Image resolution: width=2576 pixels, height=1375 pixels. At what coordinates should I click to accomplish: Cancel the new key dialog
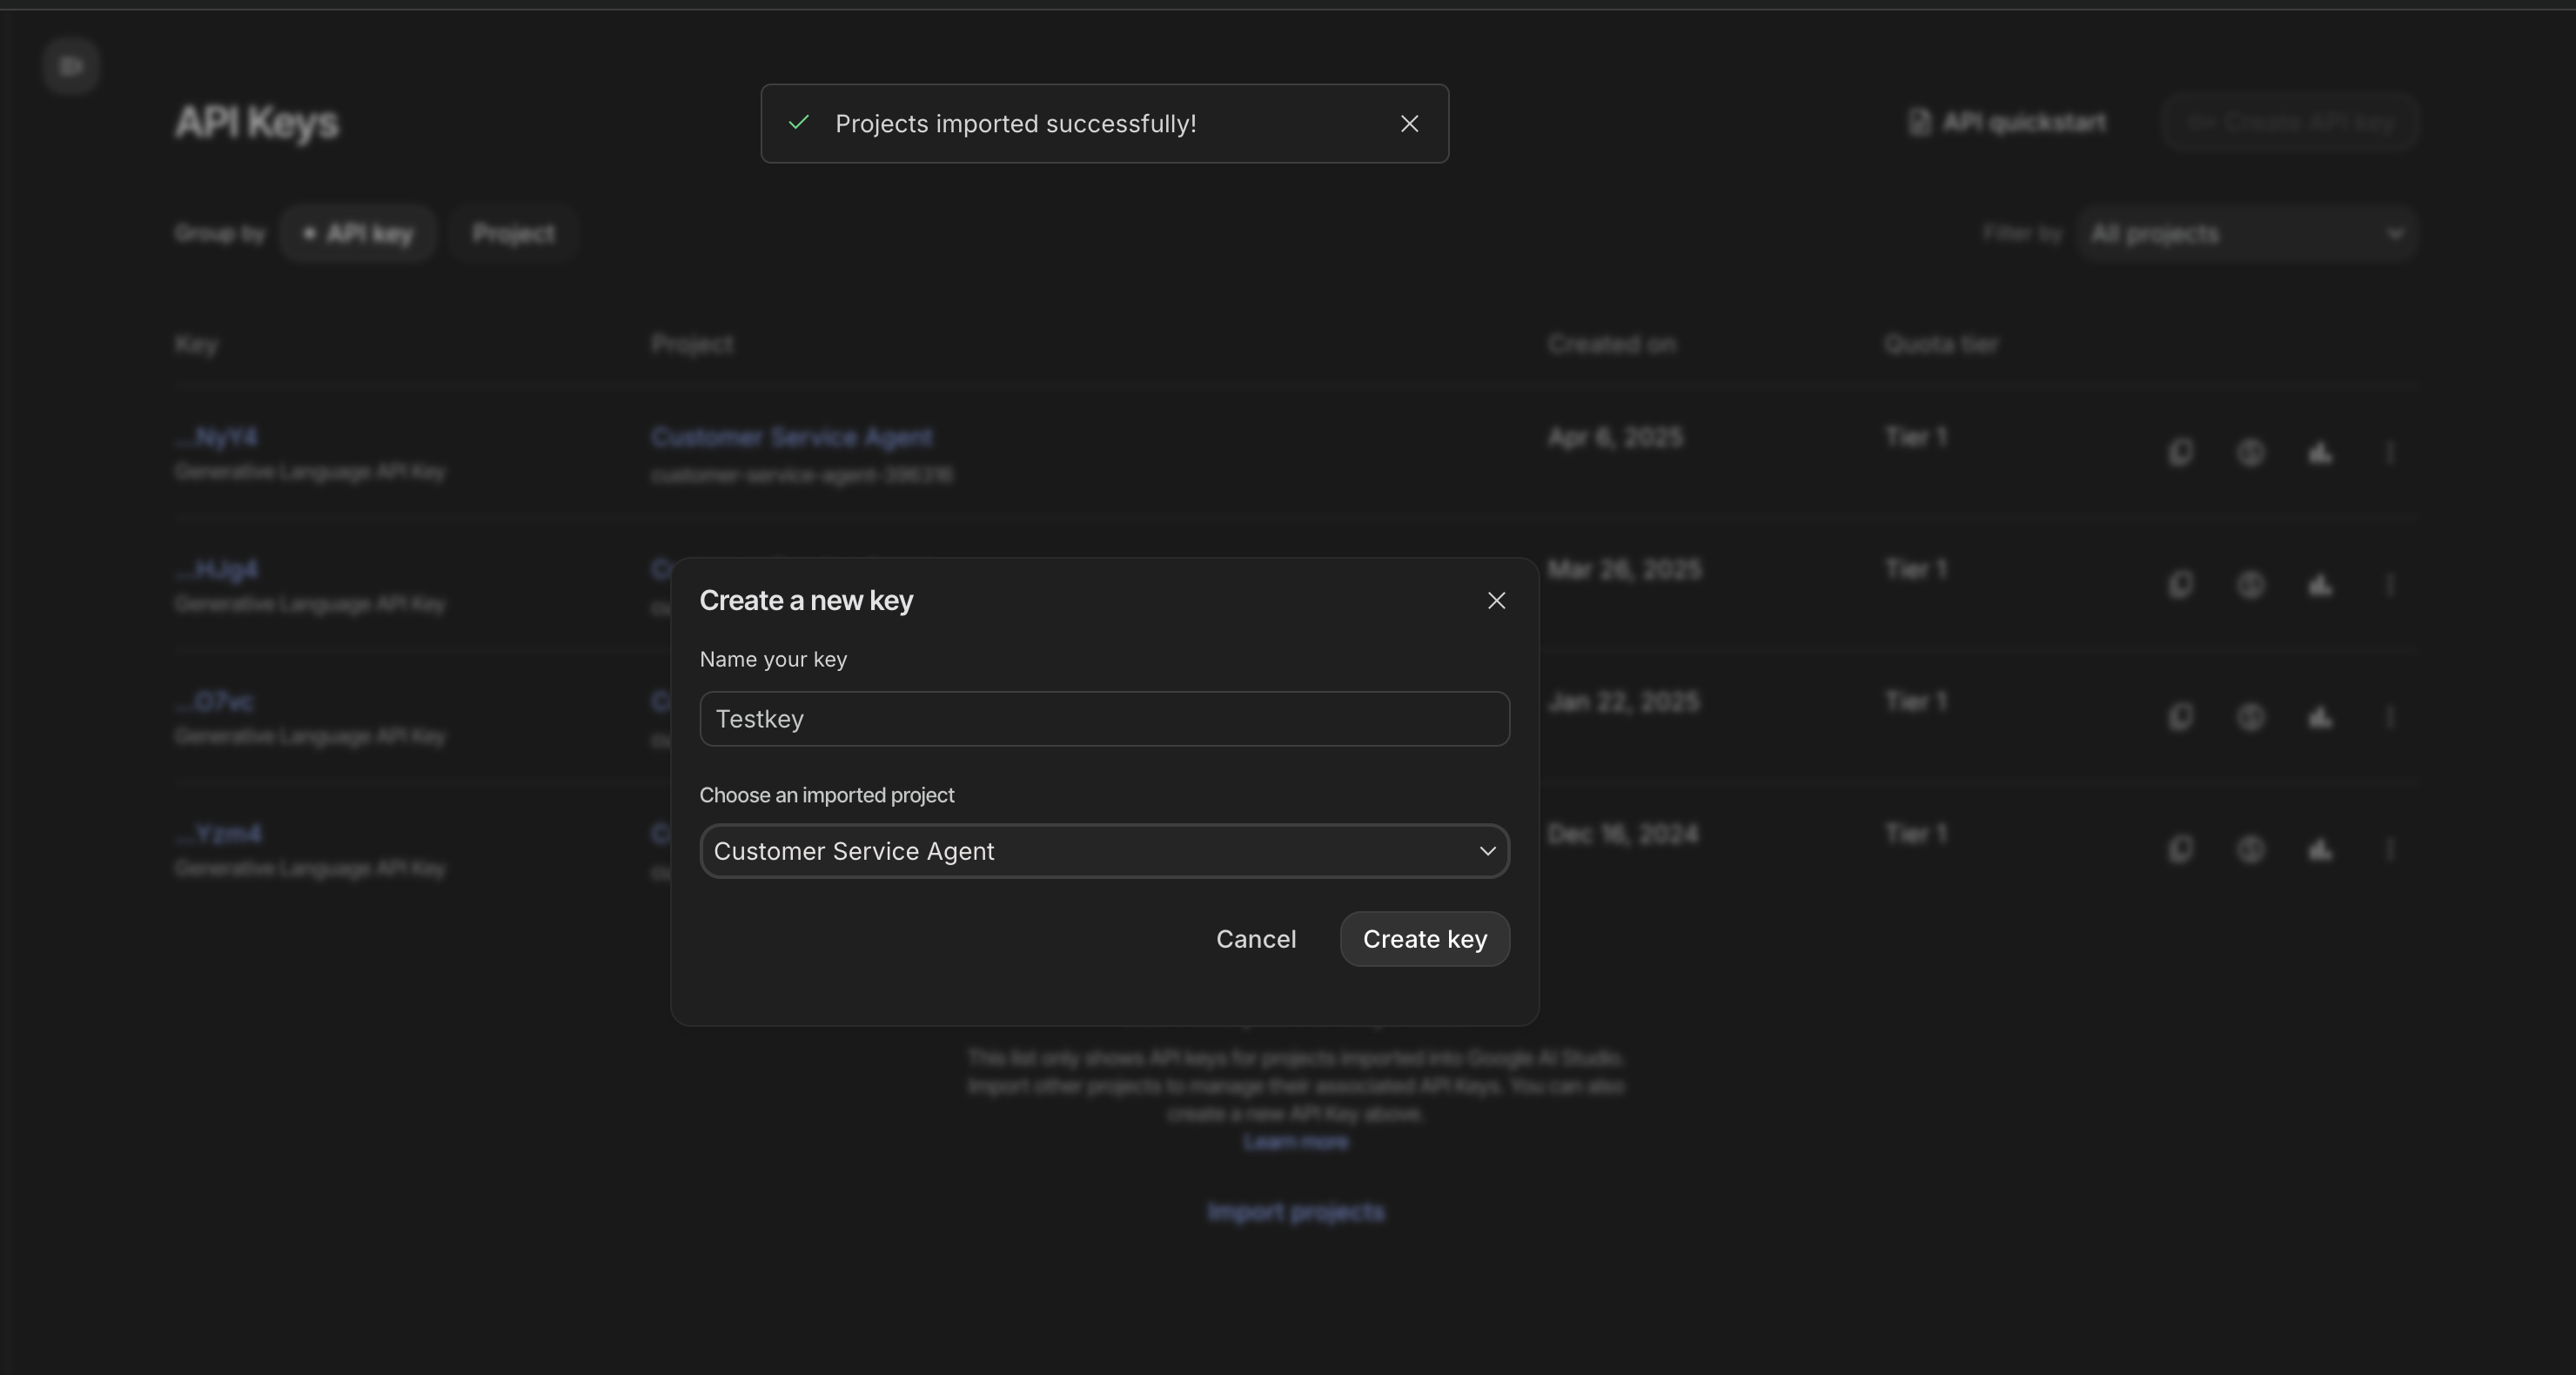point(1256,939)
